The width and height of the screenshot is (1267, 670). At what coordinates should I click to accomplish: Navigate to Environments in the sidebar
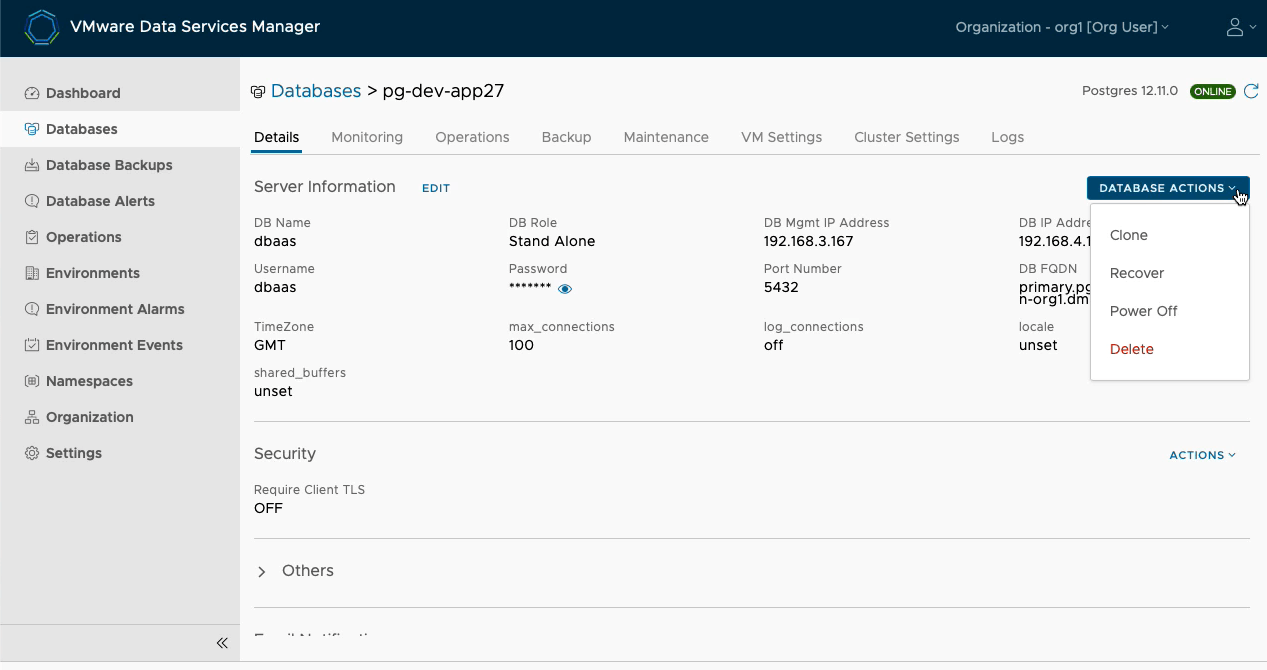(93, 273)
